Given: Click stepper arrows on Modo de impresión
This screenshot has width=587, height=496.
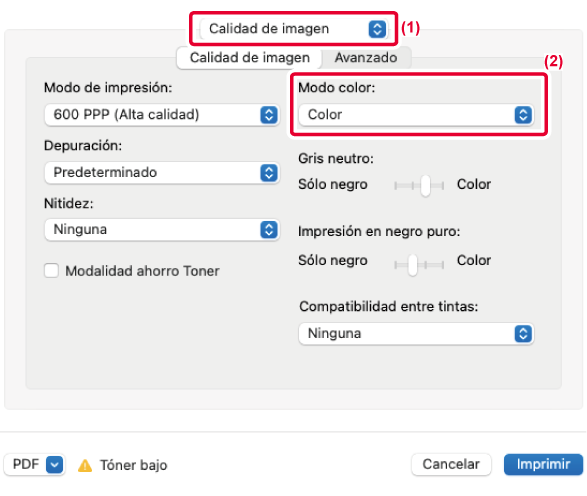Looking at the screenshot, I should coord(269,115).
